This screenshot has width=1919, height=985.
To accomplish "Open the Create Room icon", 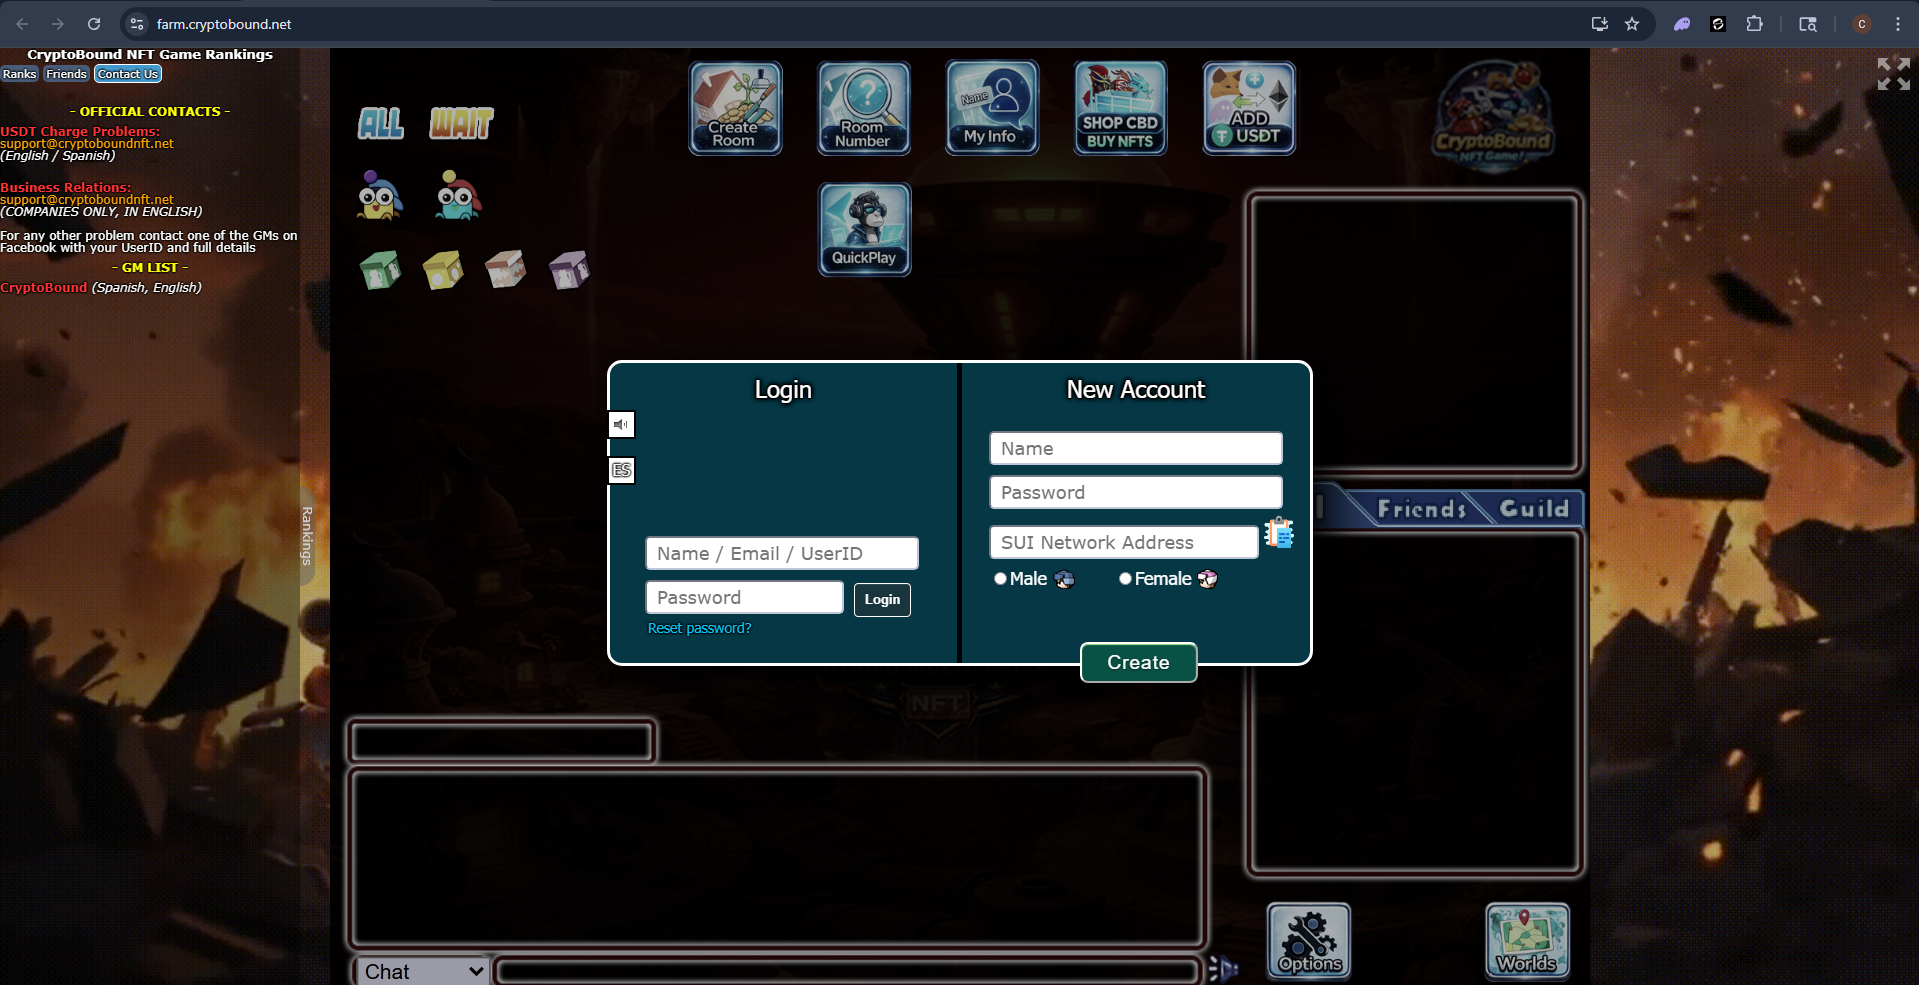I will [735, 108].
